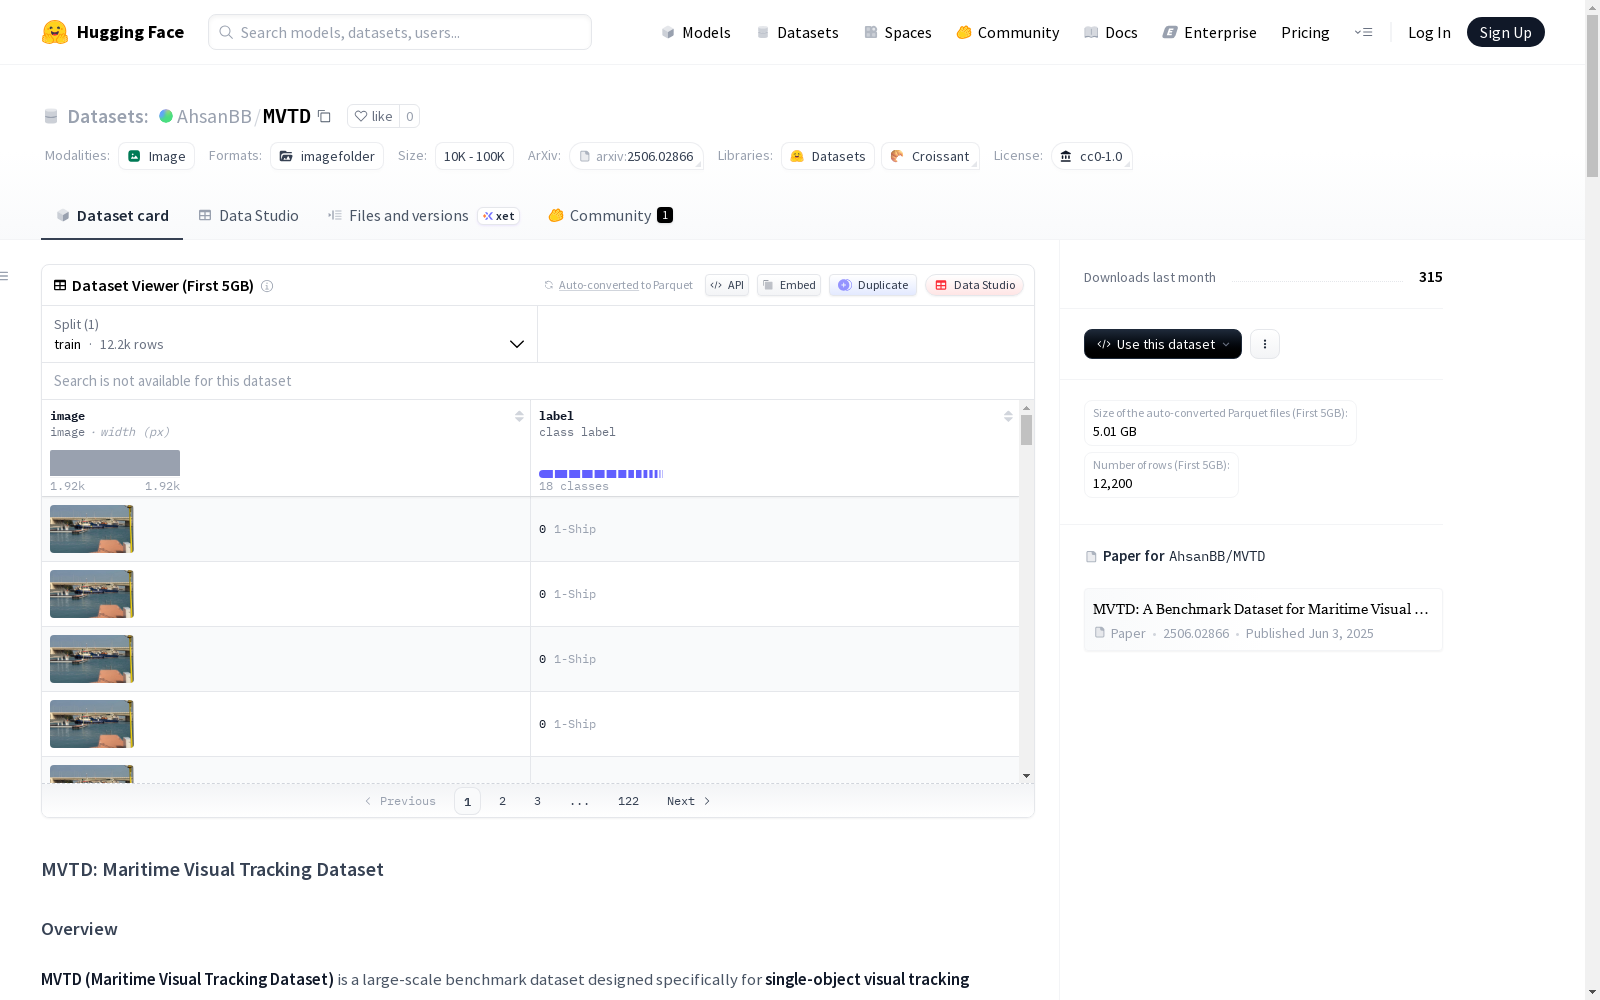Screen dimensions: 1600x1000
Task: Open the arxiv:2506.02866 tag
Action: tap(636, 156)
